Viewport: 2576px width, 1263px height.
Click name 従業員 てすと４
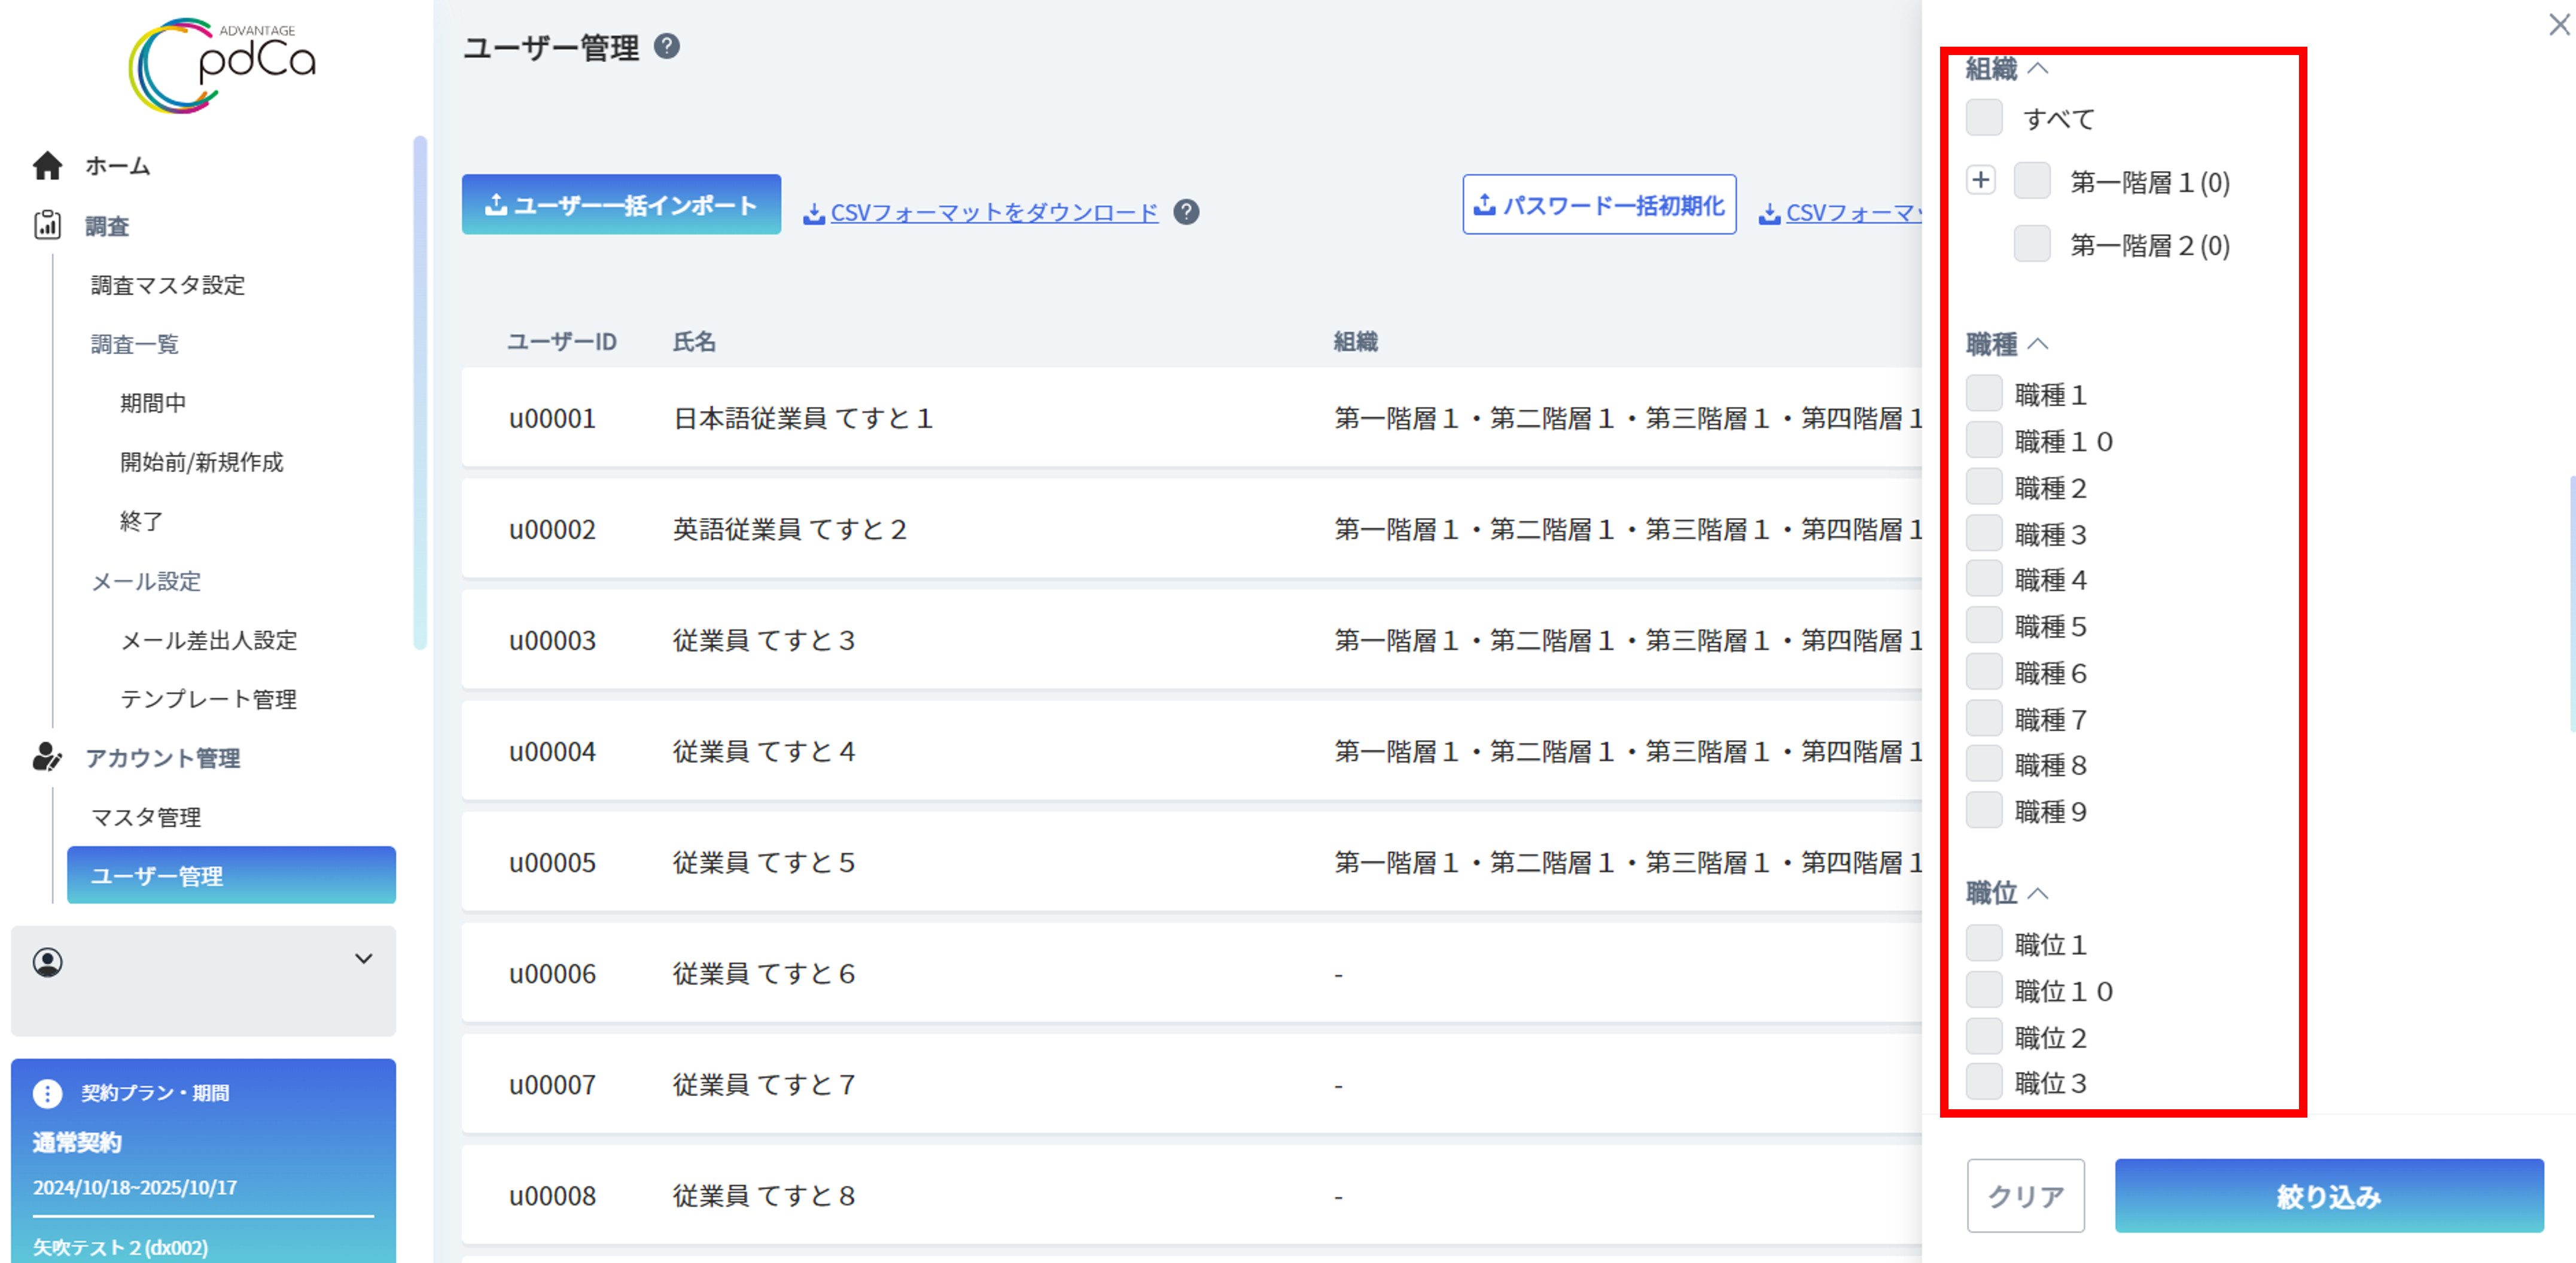764,751
